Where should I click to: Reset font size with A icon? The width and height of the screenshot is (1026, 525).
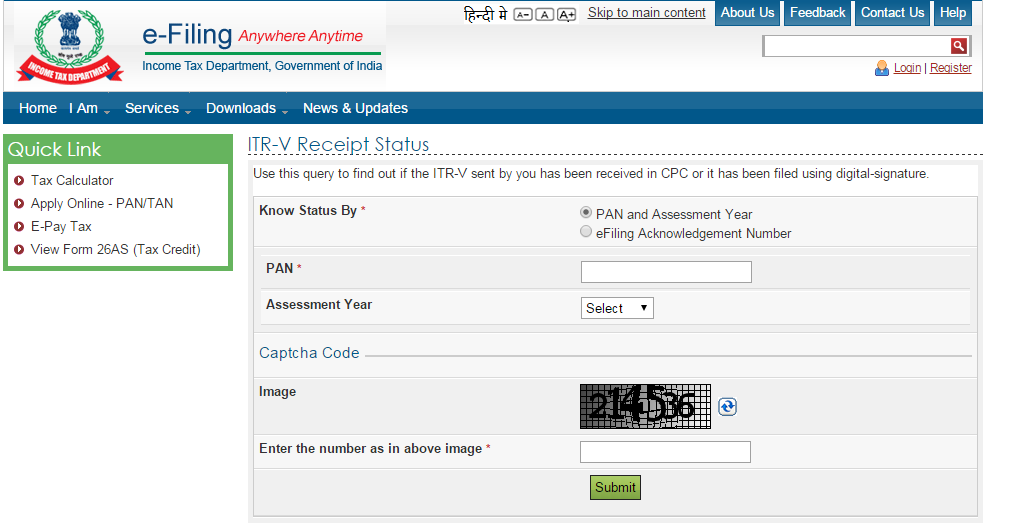[544, 14]
